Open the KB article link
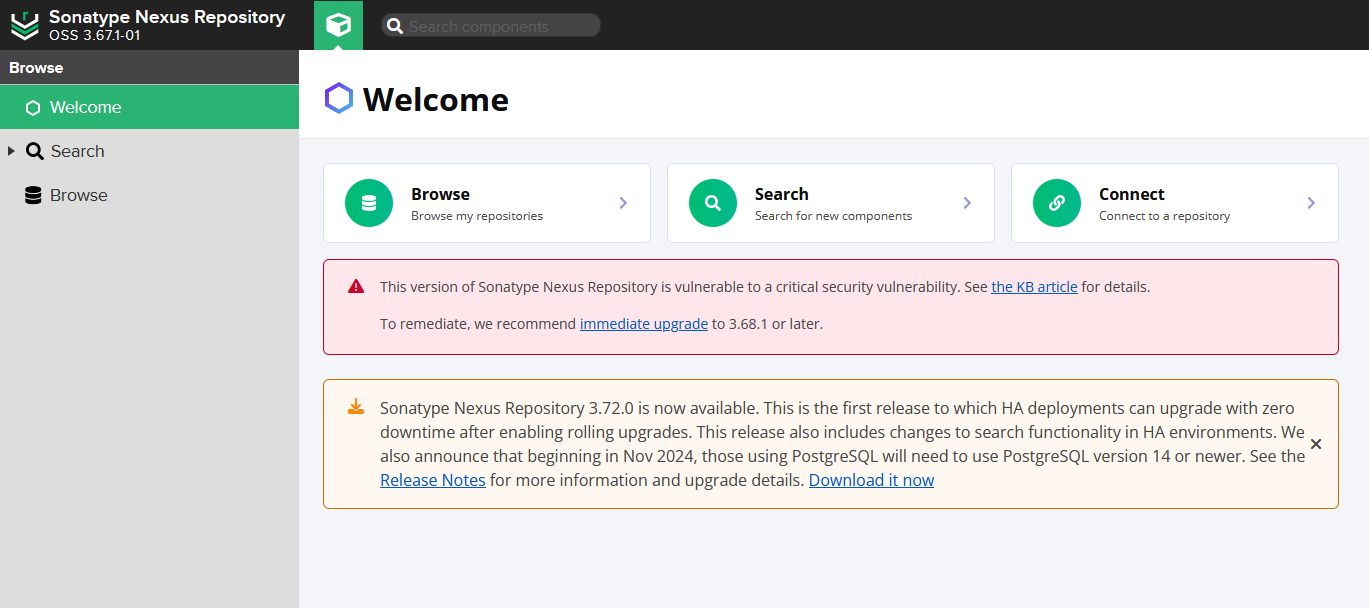 point(1034,287)
